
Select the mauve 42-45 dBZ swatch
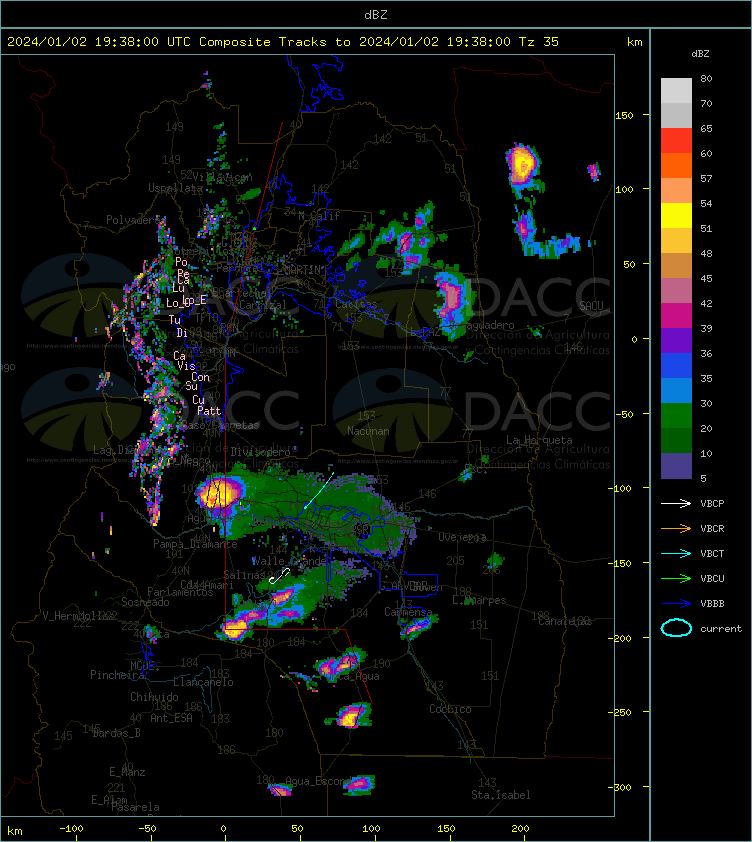[x=676, y=291]
